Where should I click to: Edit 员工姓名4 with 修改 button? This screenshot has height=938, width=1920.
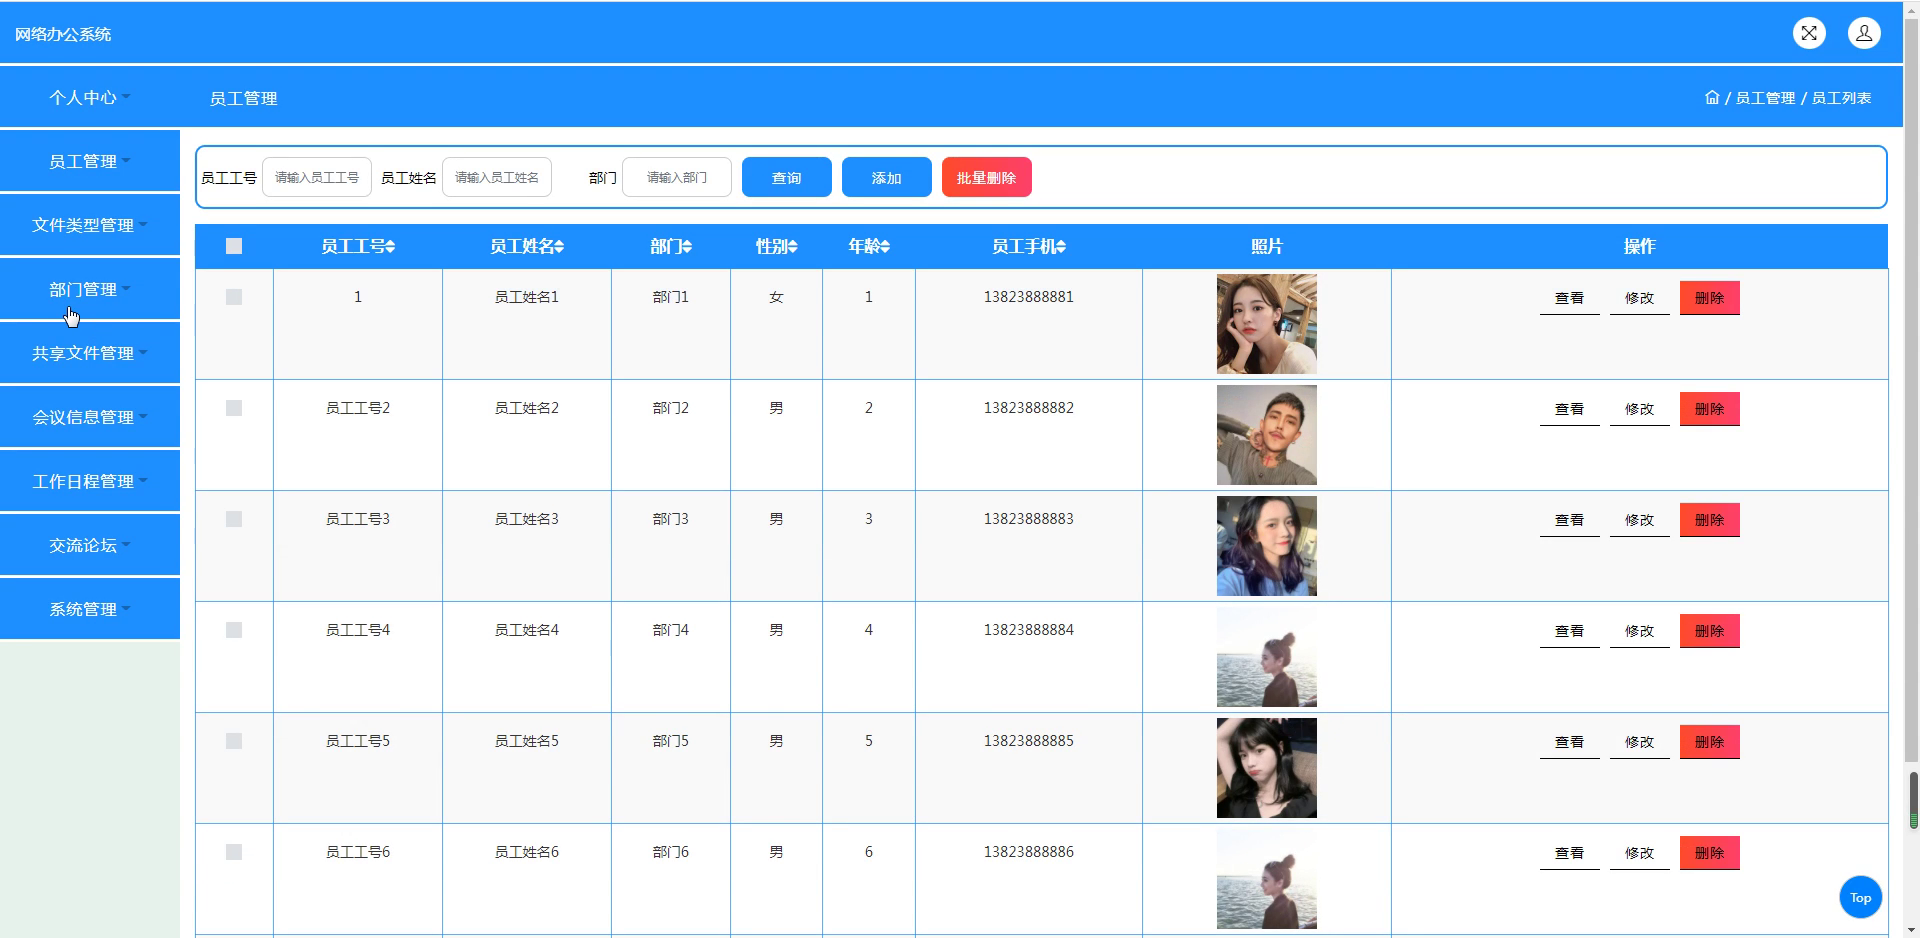click(x=1640, y=631)
